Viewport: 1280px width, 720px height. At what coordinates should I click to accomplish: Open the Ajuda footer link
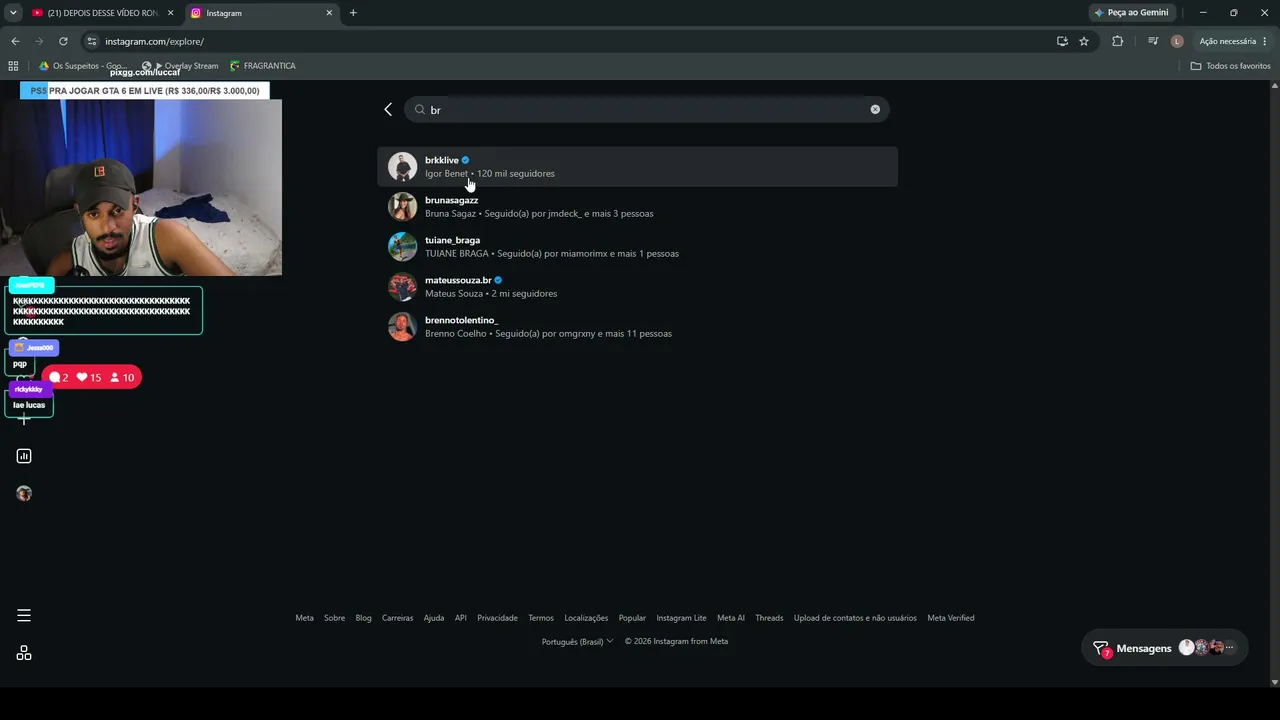click(x=434, y=618)
